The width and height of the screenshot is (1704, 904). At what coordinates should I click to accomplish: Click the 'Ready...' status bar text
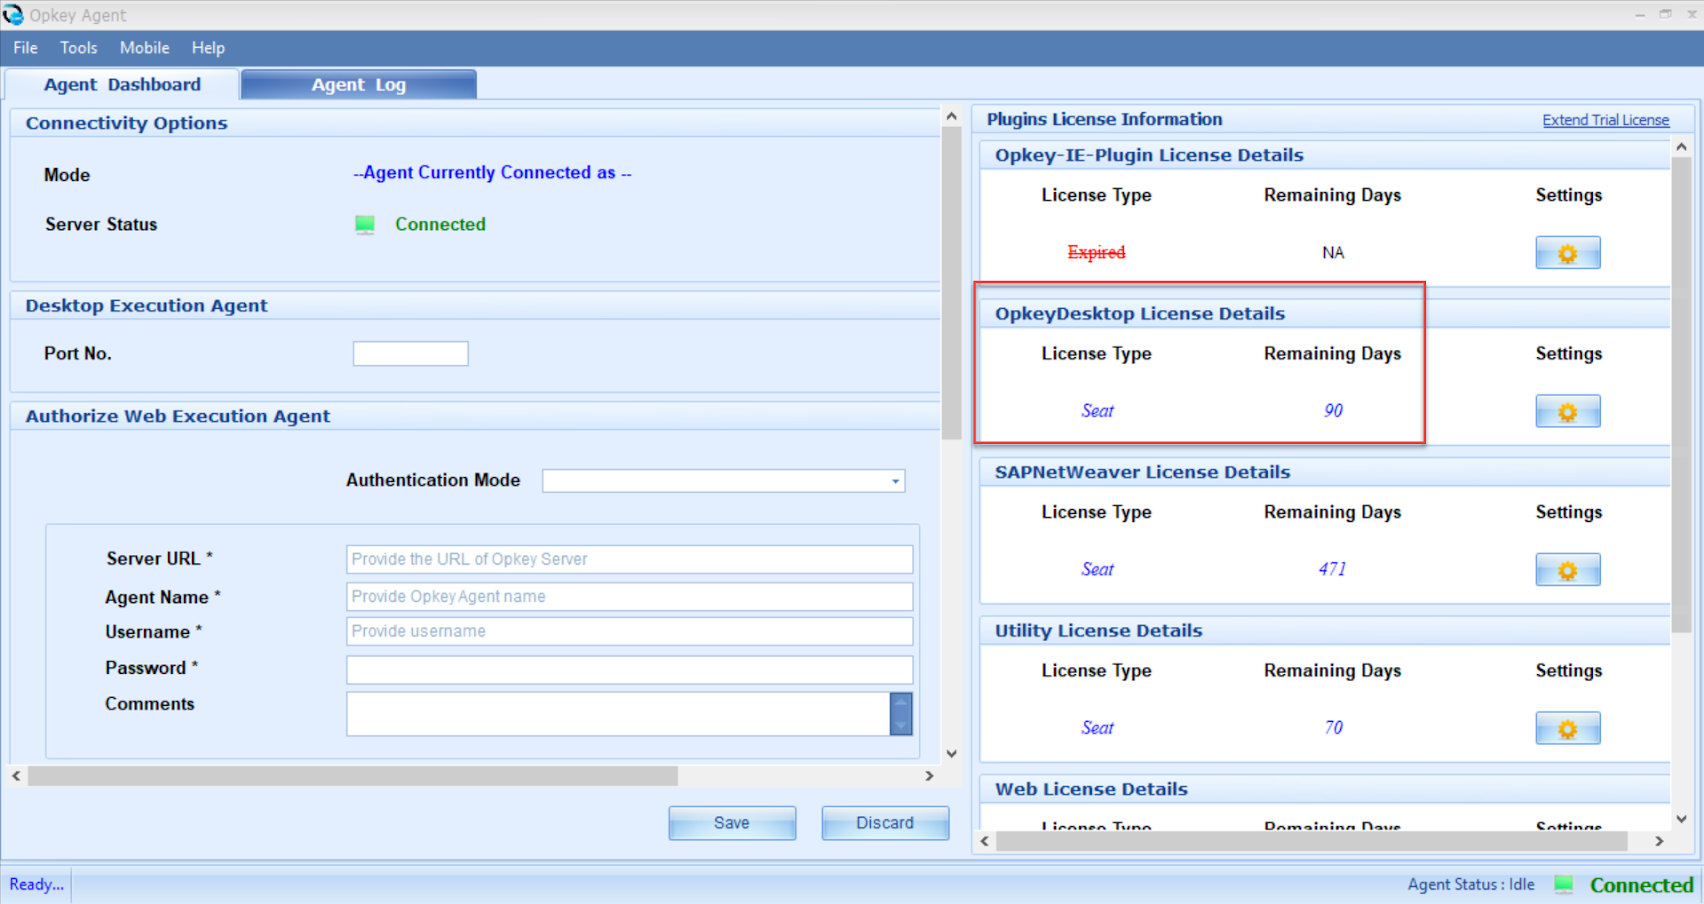coord(37,885)
